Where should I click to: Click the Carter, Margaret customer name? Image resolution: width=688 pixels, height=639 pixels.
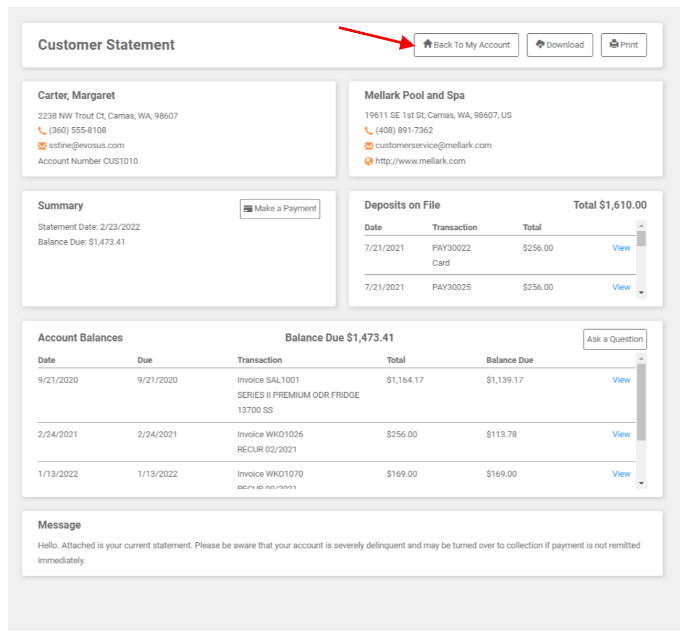click(76, 95)
